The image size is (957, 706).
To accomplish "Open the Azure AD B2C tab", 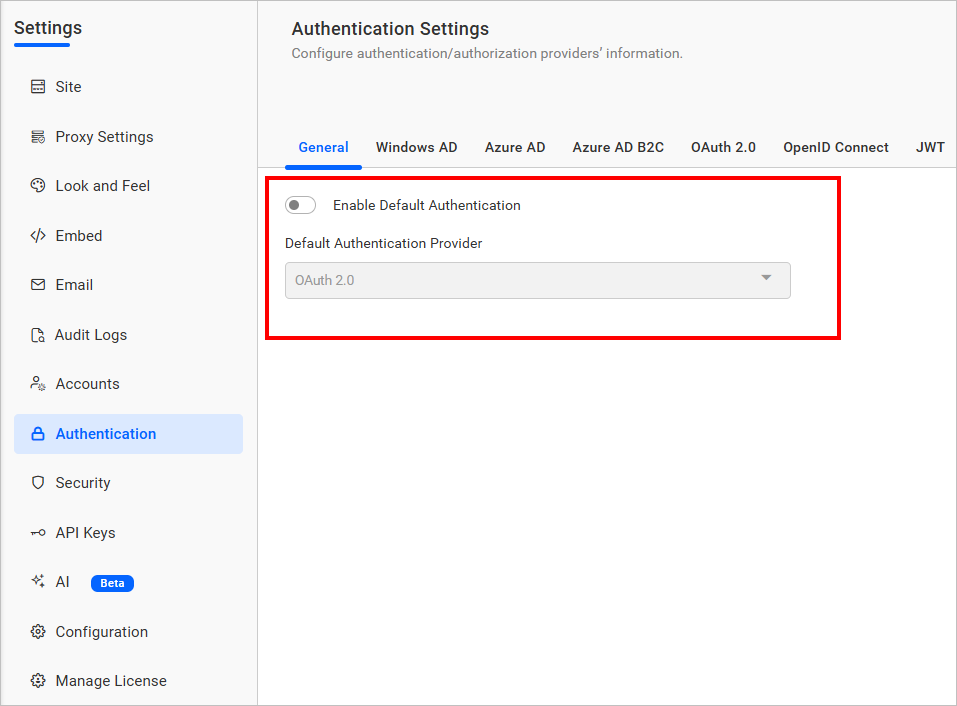I will (x=617, y=147).
